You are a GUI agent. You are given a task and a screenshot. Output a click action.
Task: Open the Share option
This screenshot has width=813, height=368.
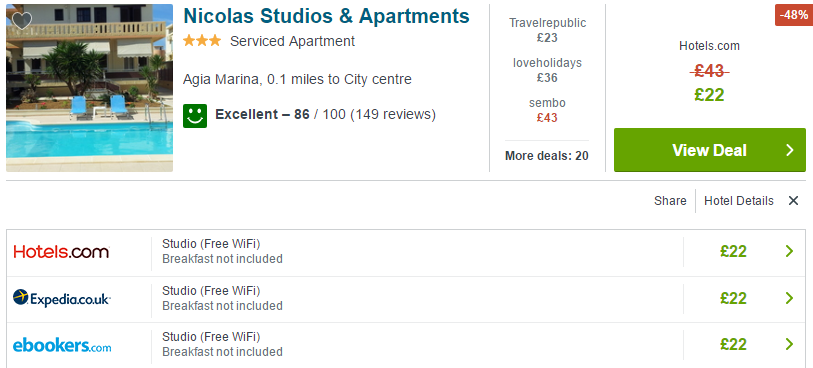coord(670,201)
